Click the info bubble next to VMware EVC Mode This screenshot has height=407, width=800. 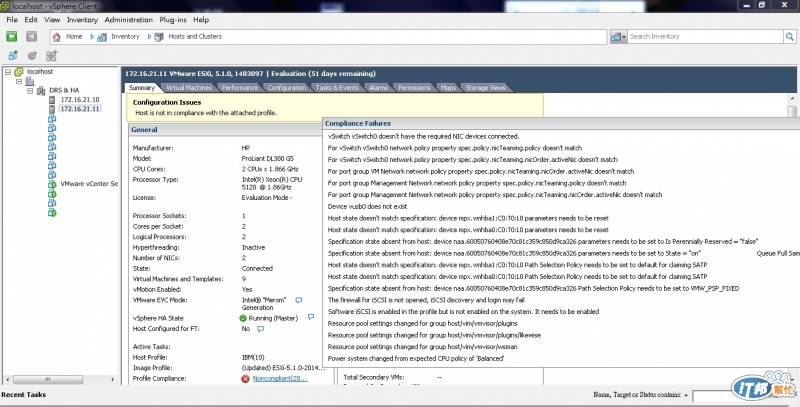tap(299, 300)
